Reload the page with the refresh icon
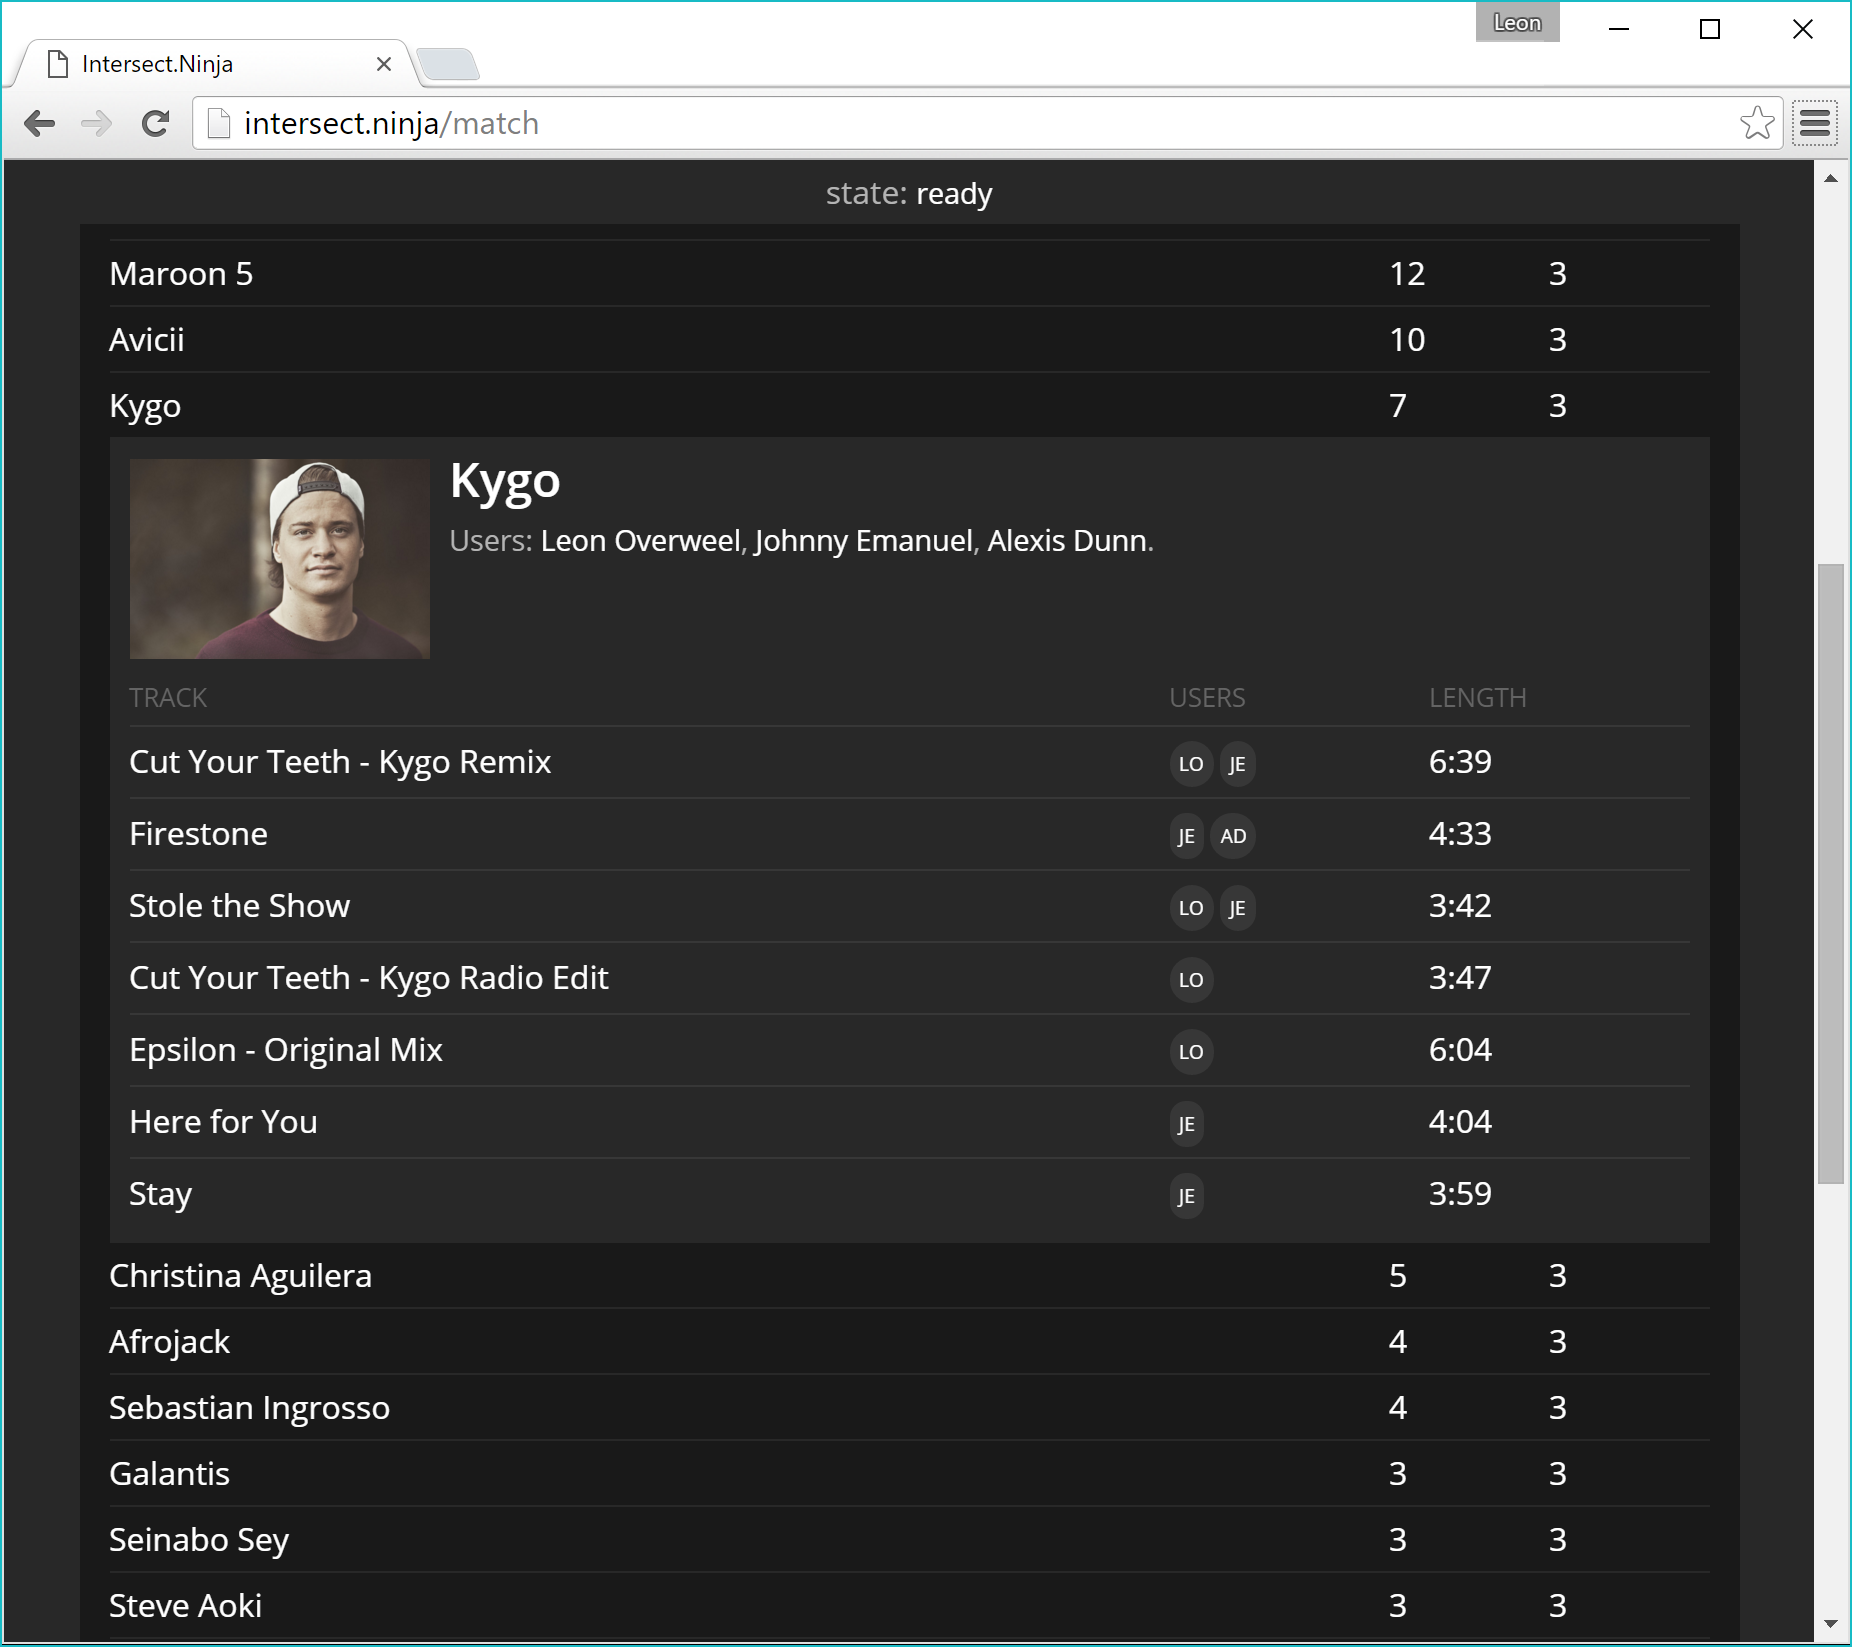Image resolution: width=1852 pixels, height=1647 pixels. point(155,123)
